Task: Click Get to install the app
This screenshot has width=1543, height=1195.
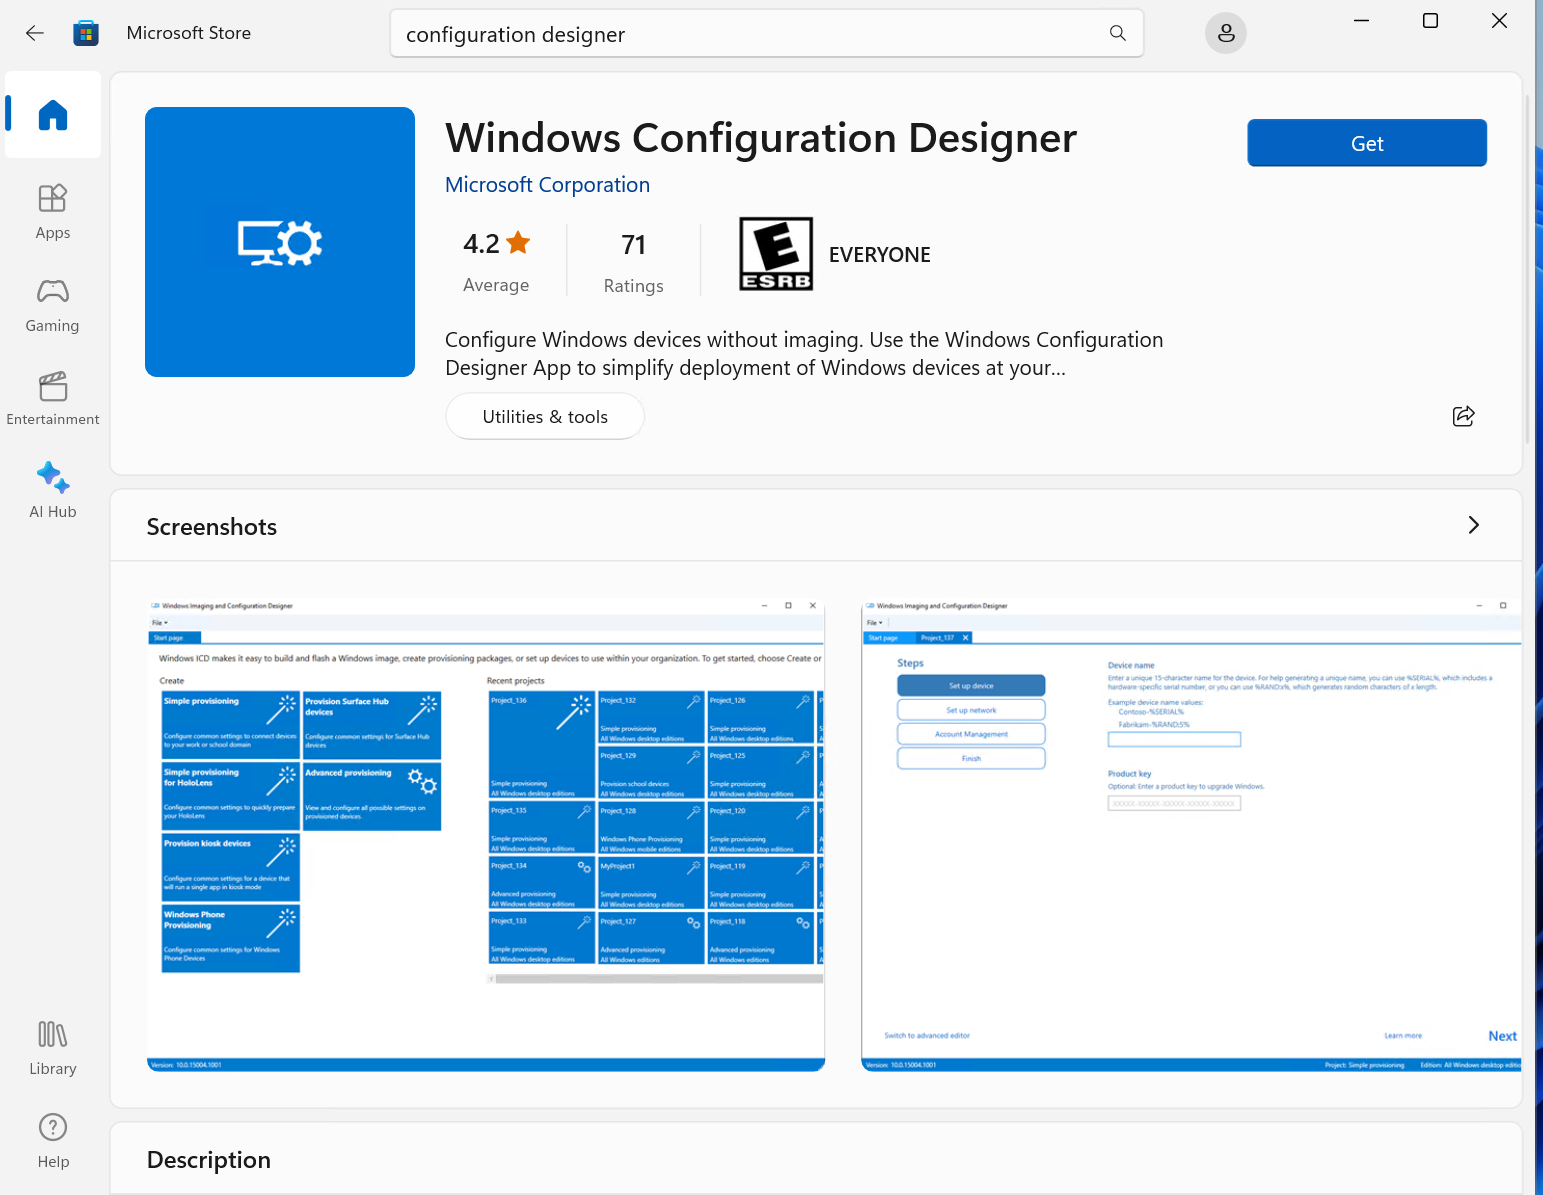Action: tap(1366, 143)
